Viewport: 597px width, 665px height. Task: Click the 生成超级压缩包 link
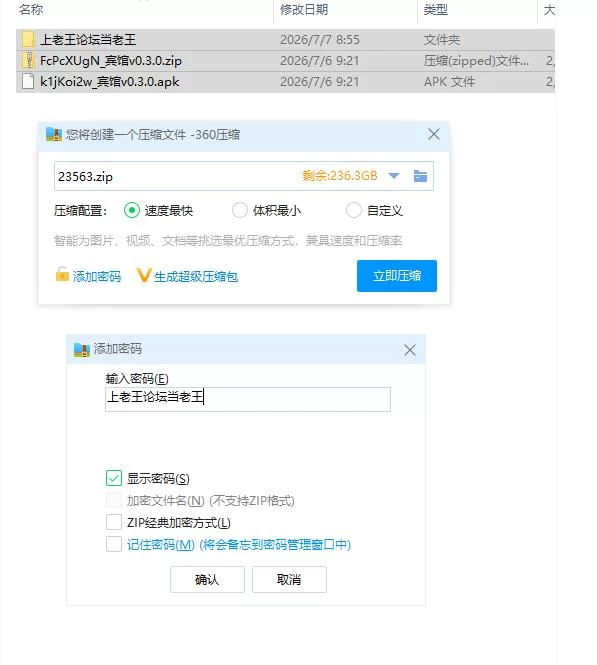click(x=196, y=277)
